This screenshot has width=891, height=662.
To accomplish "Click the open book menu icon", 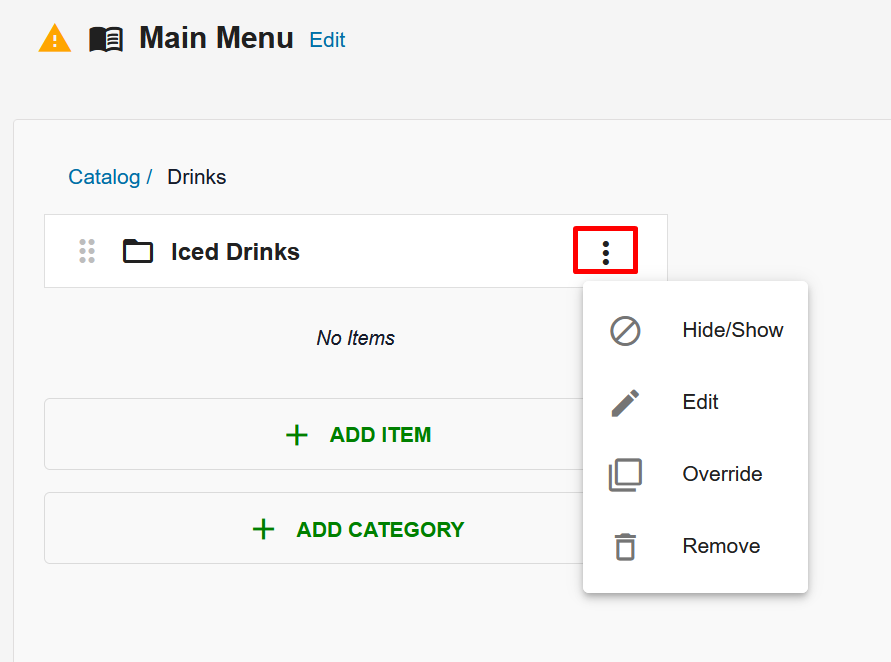I will (106, 40).
